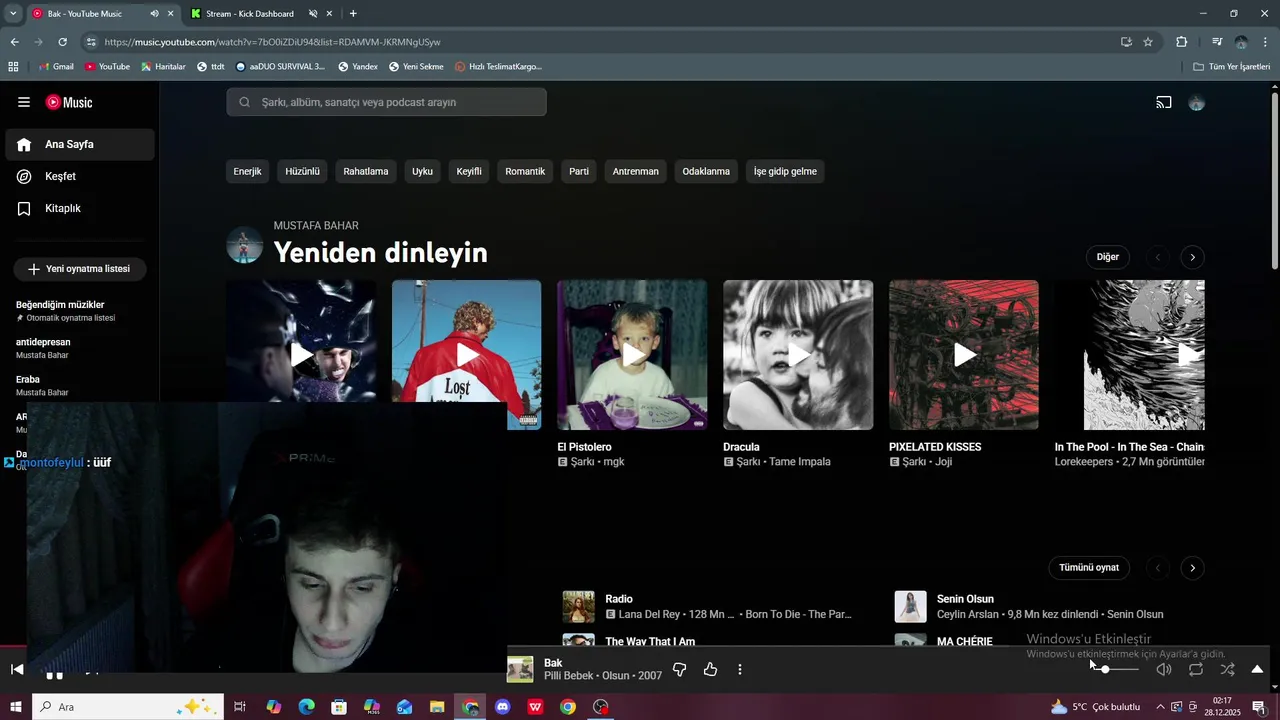Open the tab search dropdown arrow
The image size is (1280, 720).
[x=13, y=14]
